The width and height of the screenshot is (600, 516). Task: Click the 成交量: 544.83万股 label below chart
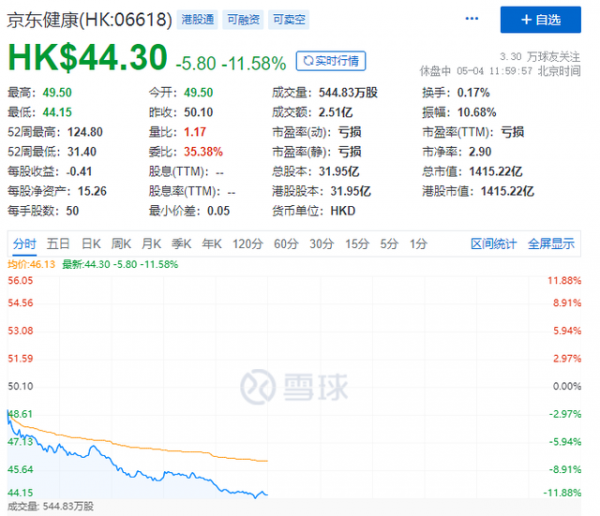click(x=50, y=506)
